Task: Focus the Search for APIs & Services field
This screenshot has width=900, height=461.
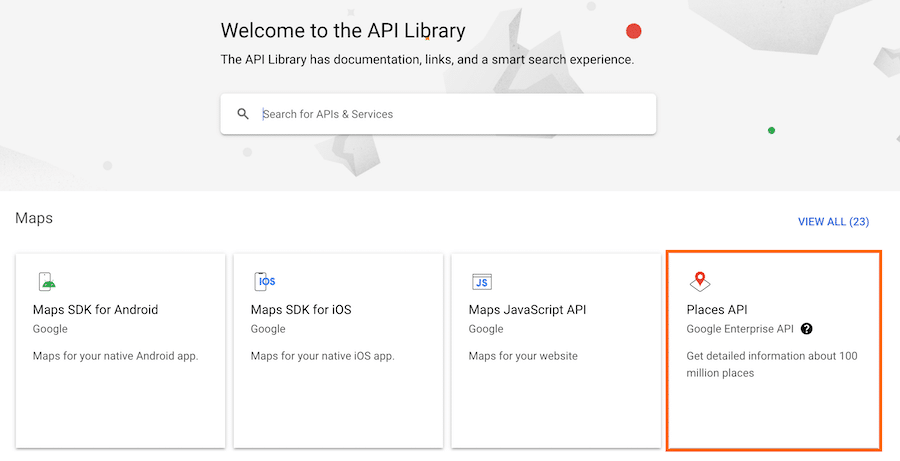Action: 450,114
